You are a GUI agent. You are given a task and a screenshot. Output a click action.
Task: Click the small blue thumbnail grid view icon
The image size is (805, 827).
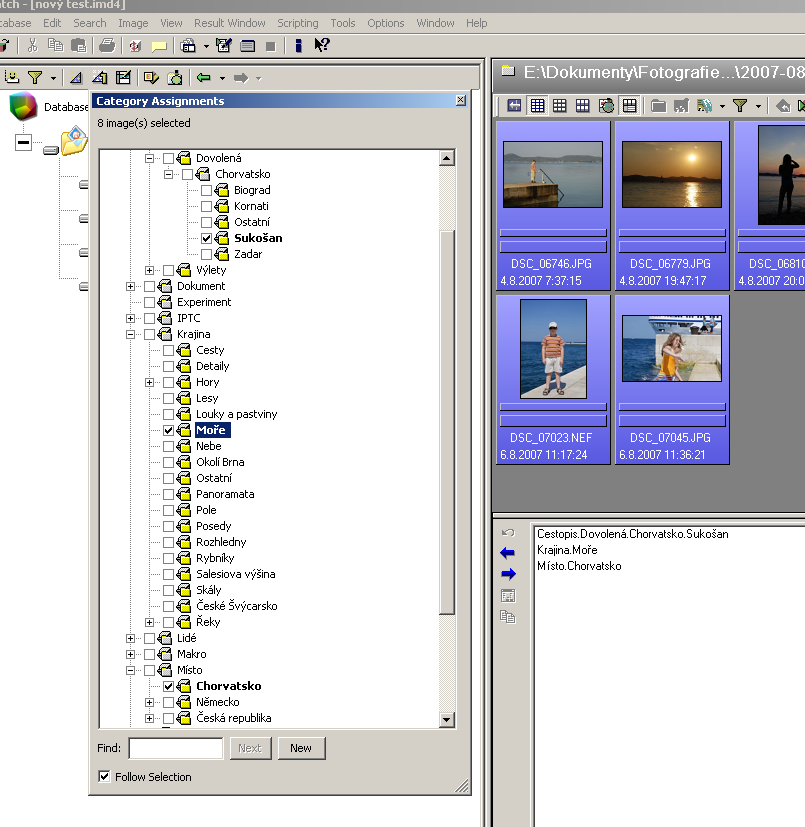tap(538, 106)
